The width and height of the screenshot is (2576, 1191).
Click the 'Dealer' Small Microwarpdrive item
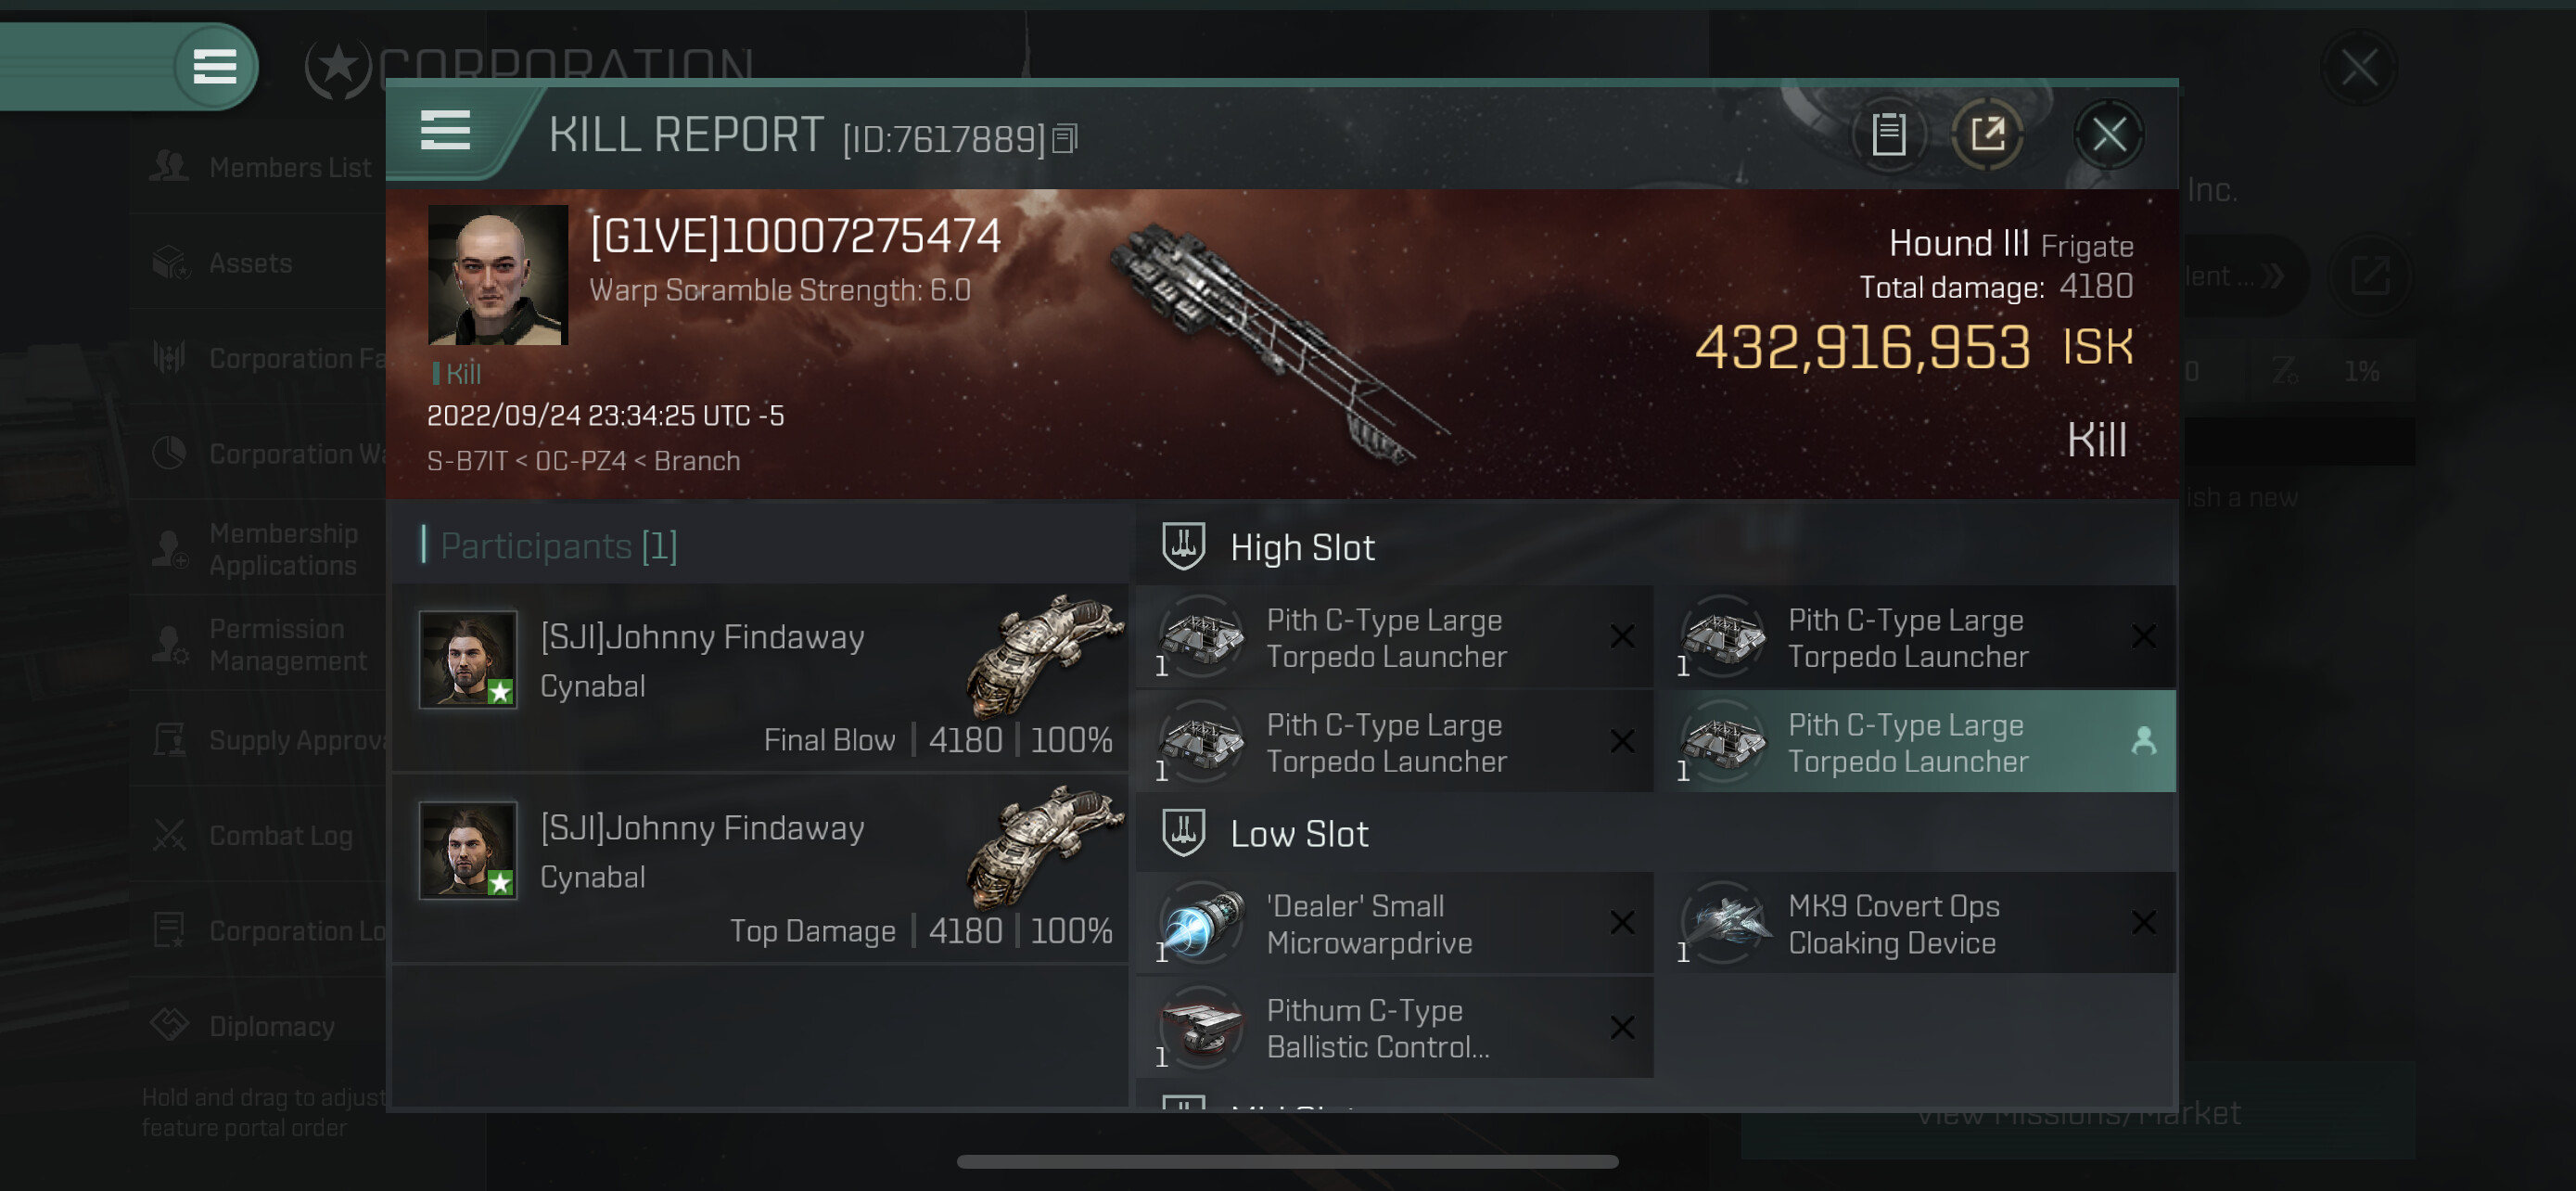pyautogui.click(x=1394, y=923)
